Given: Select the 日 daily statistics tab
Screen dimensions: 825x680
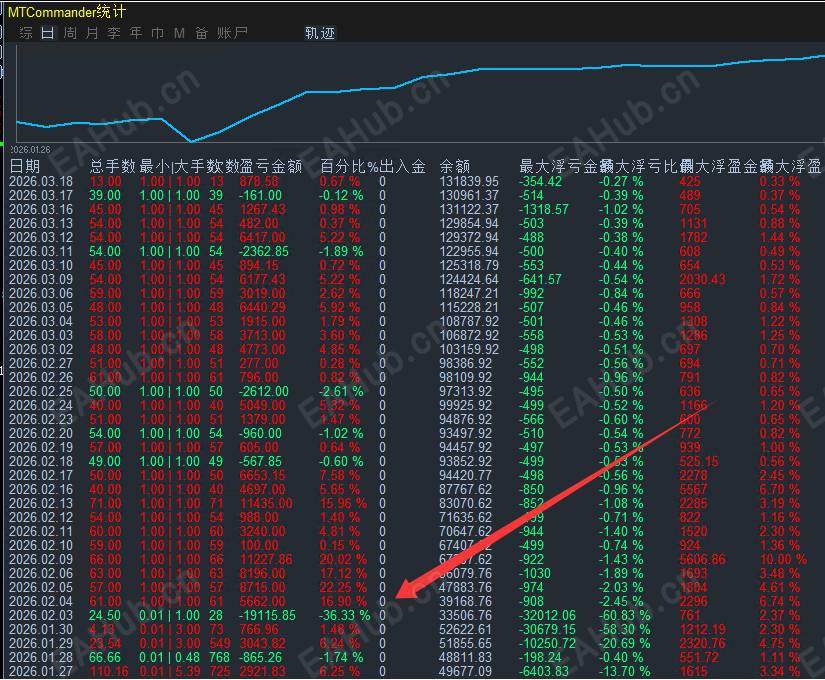Looking at the screenshot, I should point(48,33).
